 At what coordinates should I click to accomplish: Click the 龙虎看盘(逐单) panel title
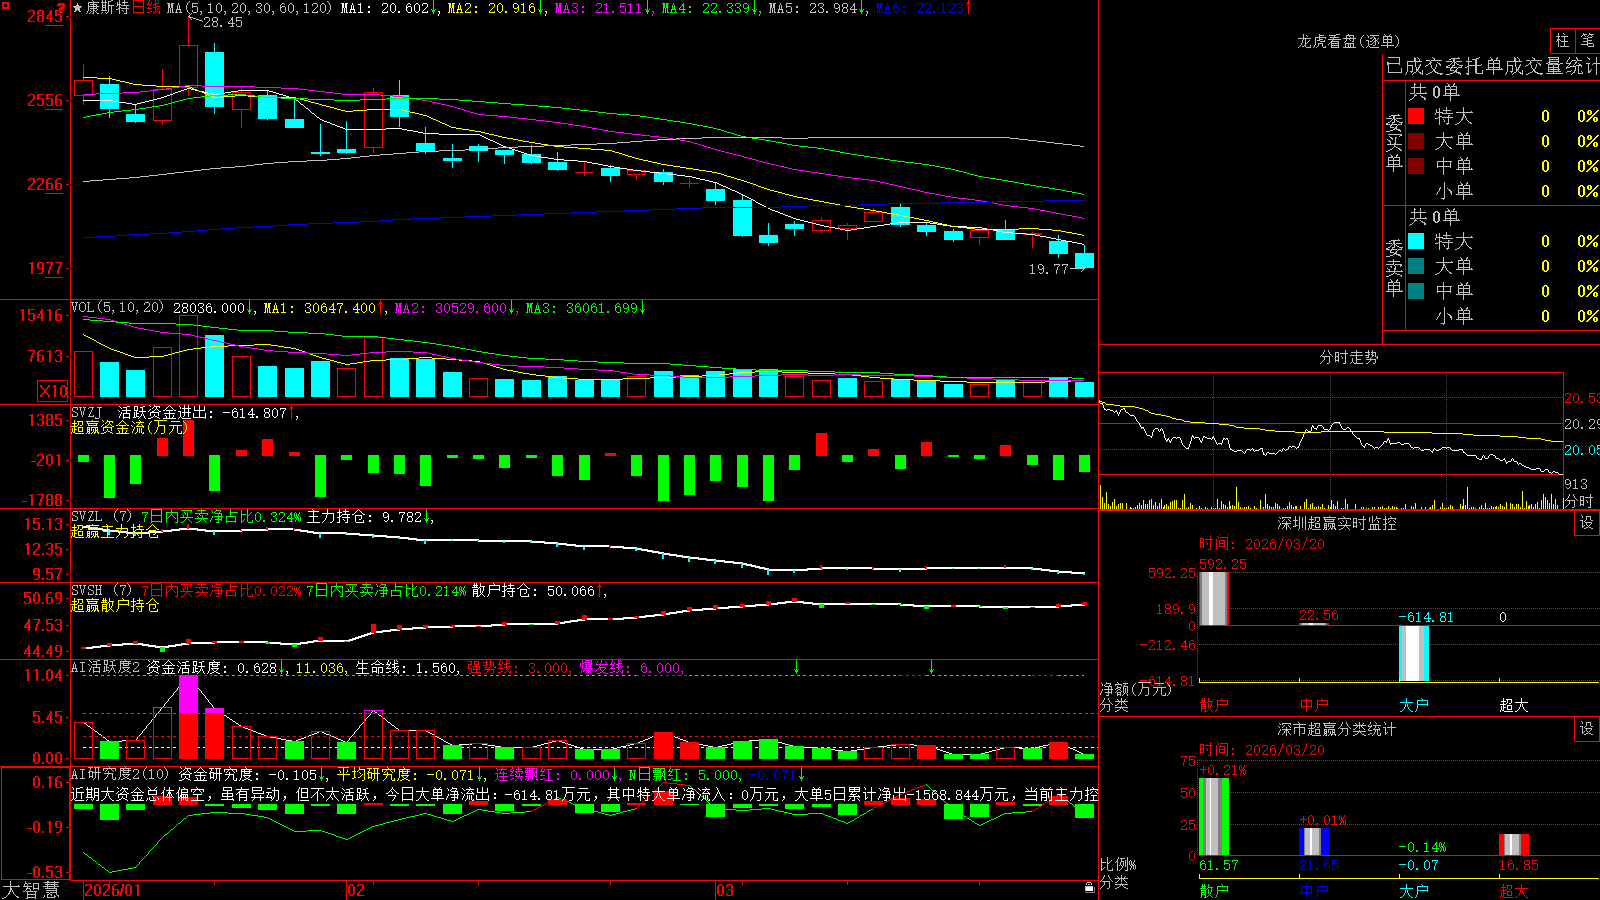point(1349,41)
